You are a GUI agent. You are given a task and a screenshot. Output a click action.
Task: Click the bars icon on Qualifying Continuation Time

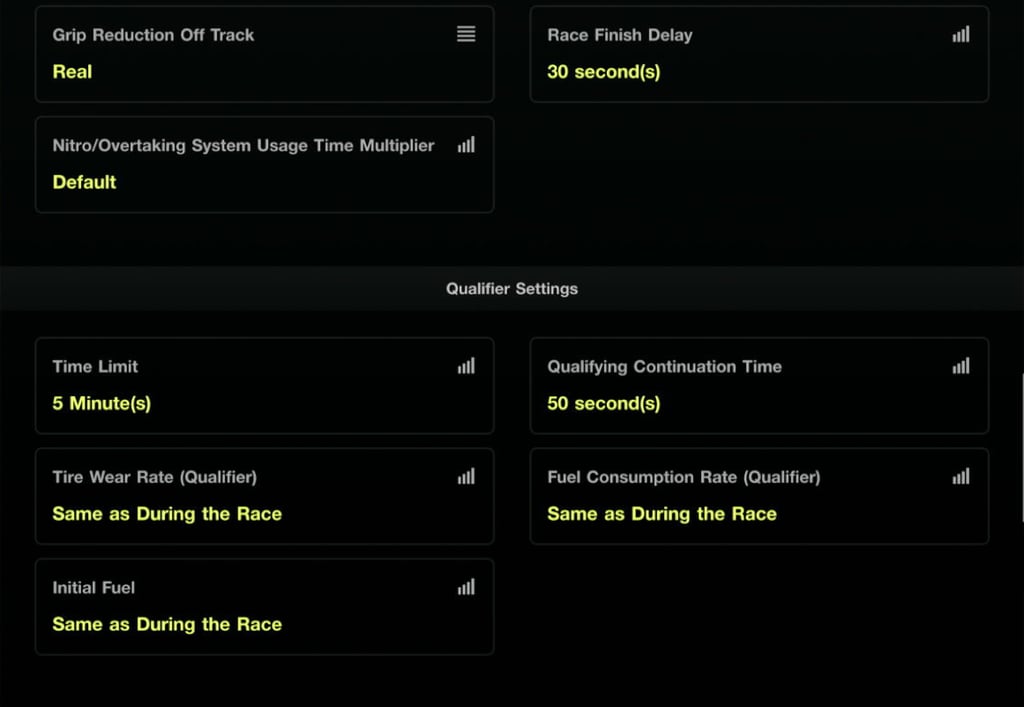click(961, 366)
